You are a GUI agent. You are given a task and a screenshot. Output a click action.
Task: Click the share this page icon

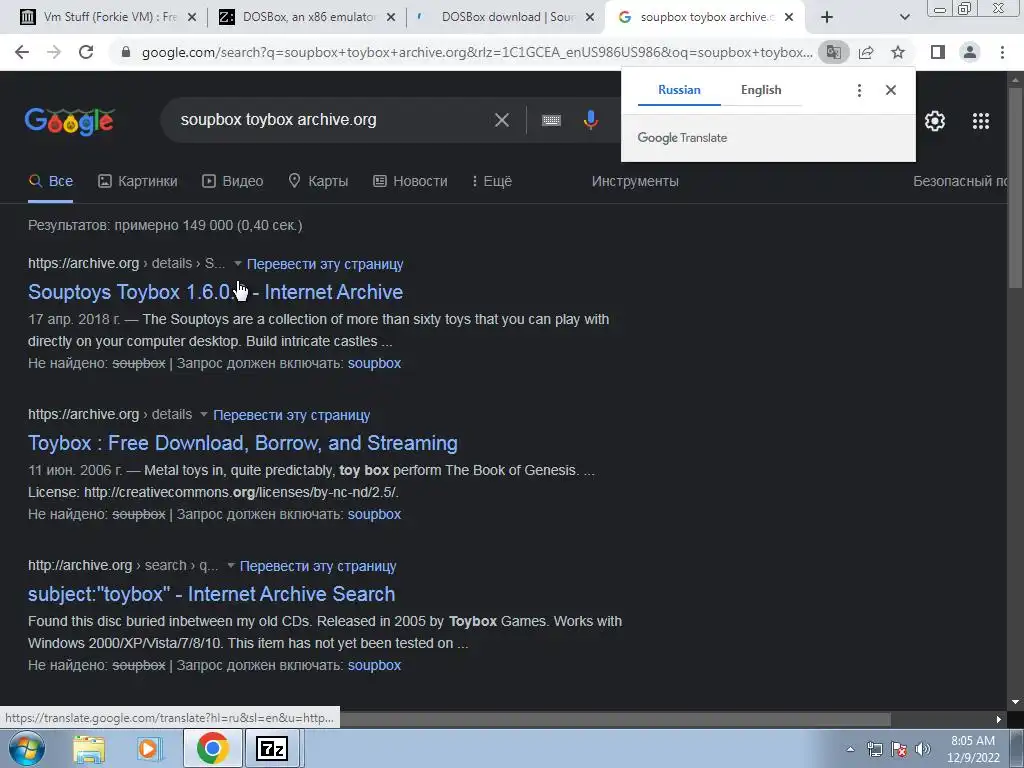pyautogui.click(x=866, y=52)
